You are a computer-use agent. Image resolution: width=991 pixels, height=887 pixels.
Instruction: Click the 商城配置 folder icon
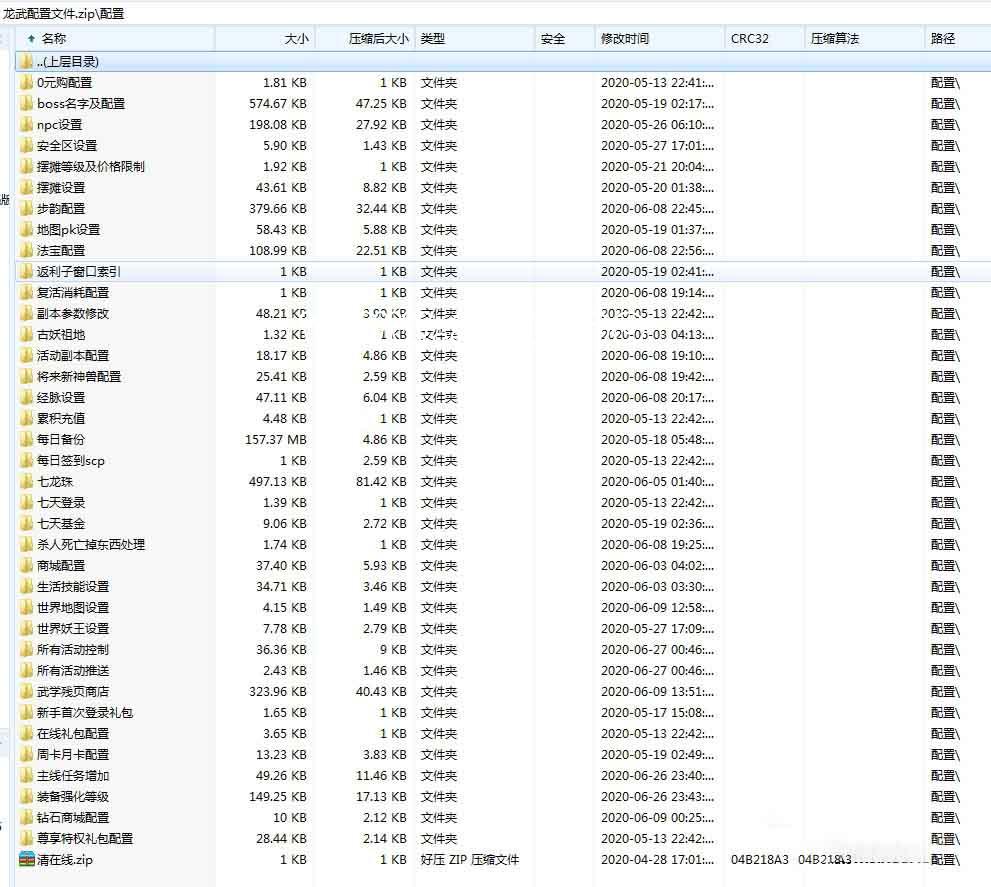pyautogui.click(x=26, y=565)
